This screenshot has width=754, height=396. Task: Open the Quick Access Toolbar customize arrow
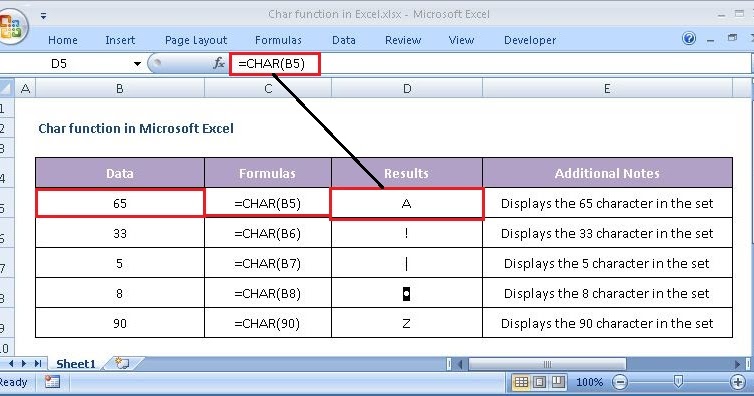pos(43,16)
